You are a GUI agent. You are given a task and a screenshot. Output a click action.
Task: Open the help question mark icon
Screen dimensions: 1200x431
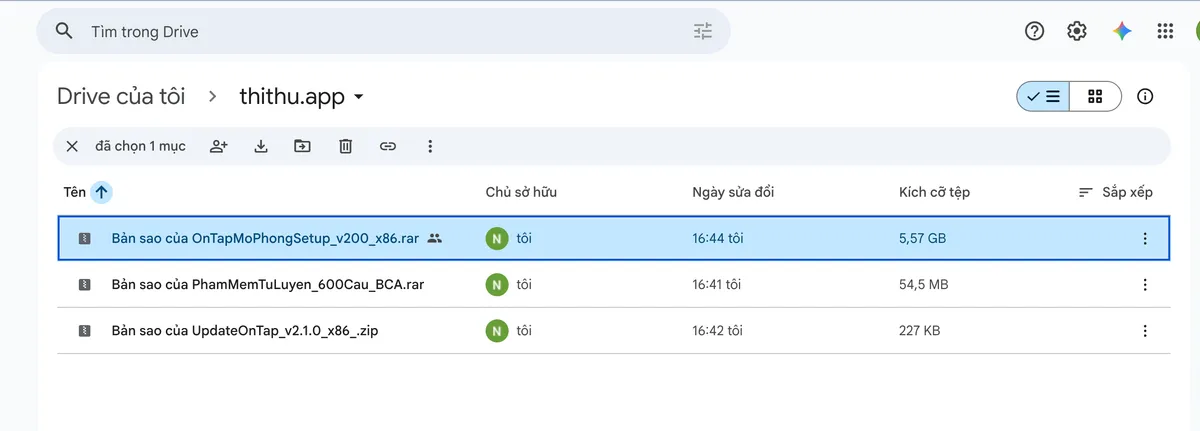1035,31
